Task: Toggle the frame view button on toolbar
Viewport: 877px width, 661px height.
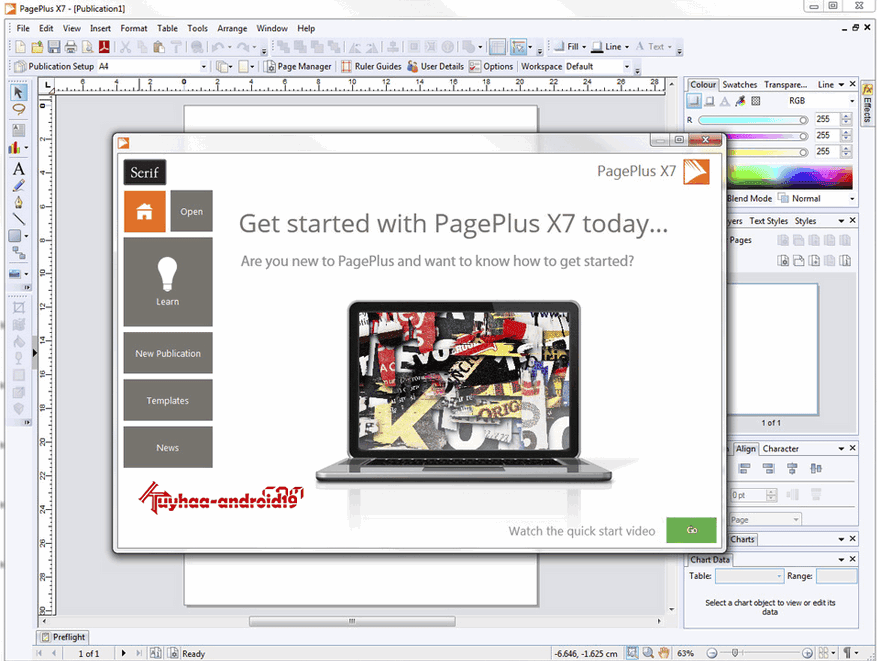Action: (497, 47)
